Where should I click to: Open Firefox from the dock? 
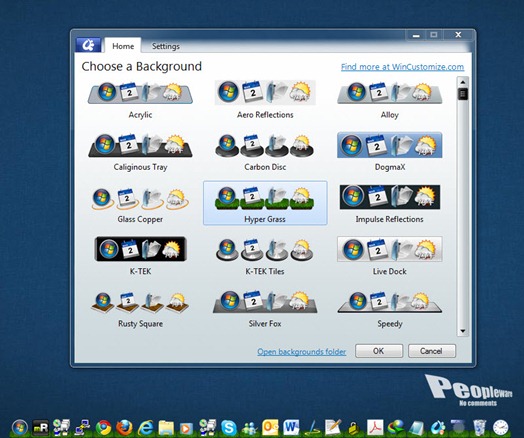click(x=124, y=428)
